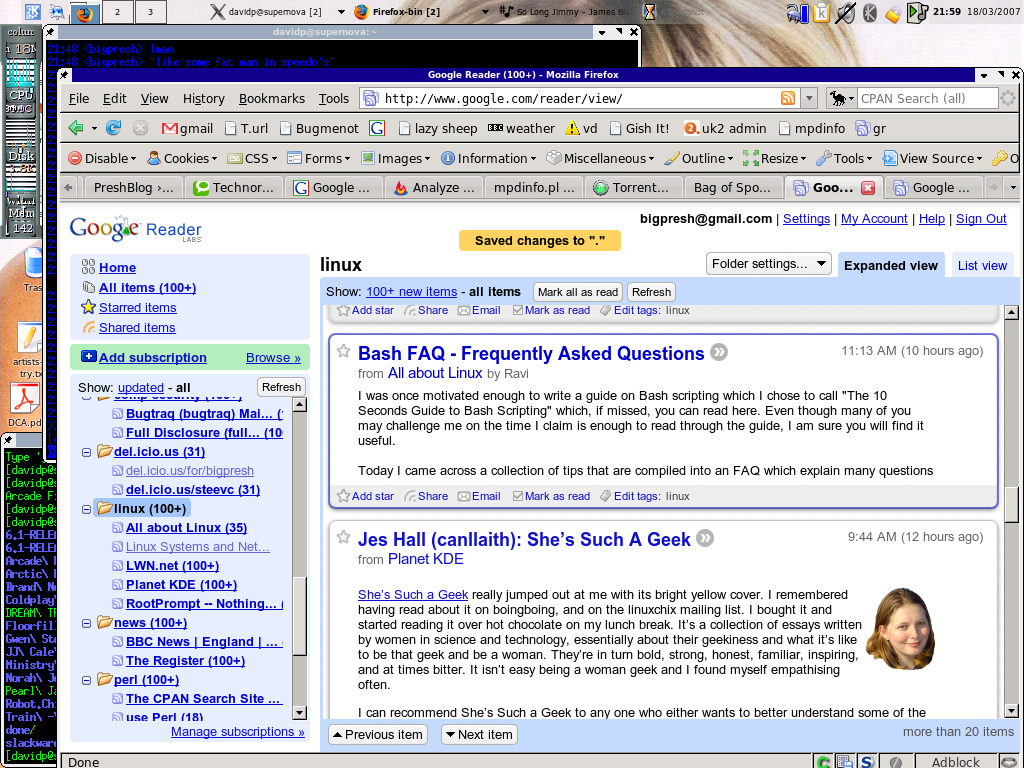Show only updated subscriptions
The height and width of the screenshot is (768, 1024).
(140, 387)
